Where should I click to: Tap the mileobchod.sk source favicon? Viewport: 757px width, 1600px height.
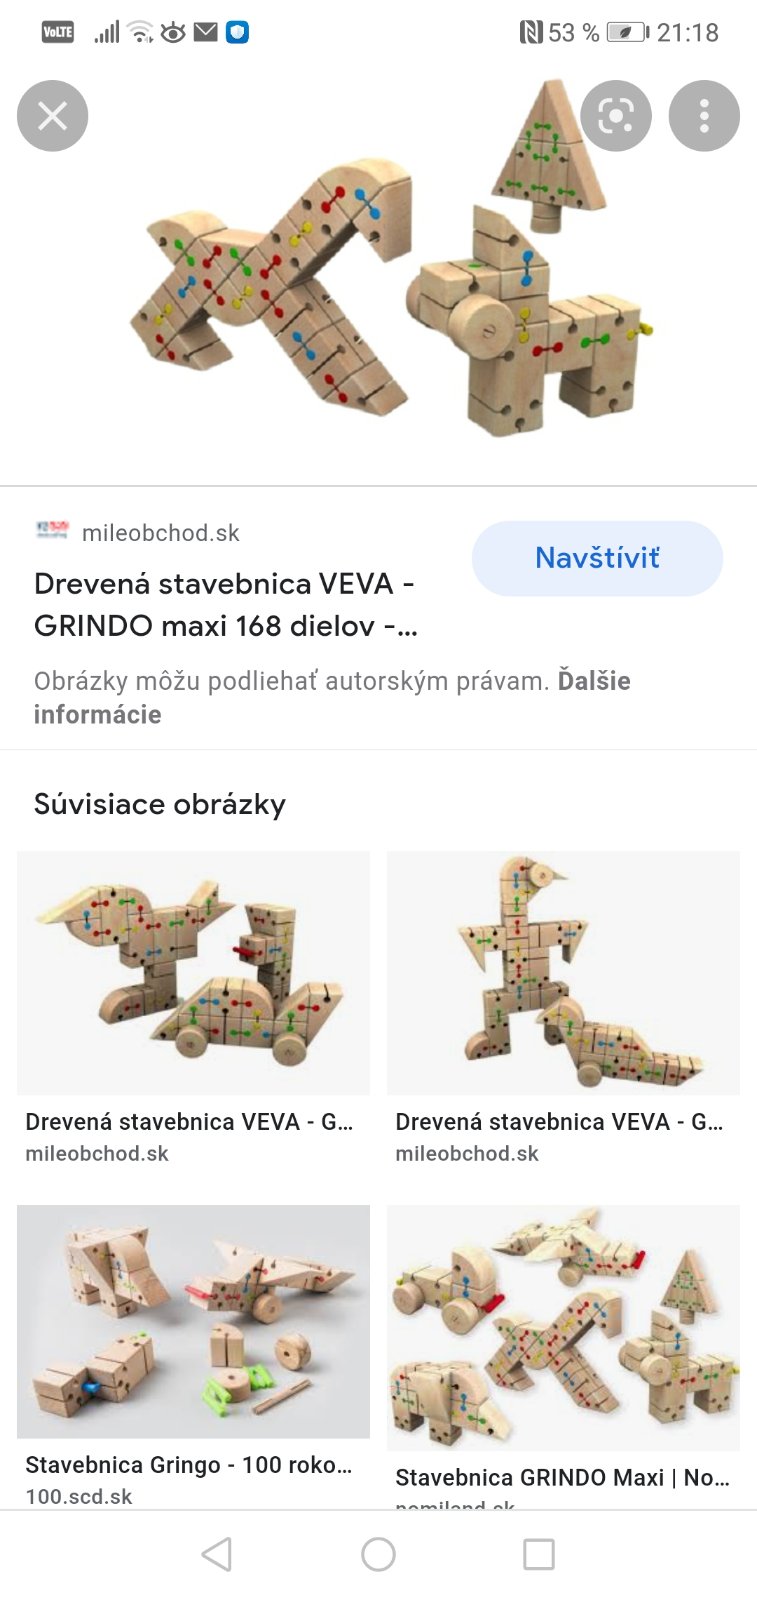click(x=52, y=531)
